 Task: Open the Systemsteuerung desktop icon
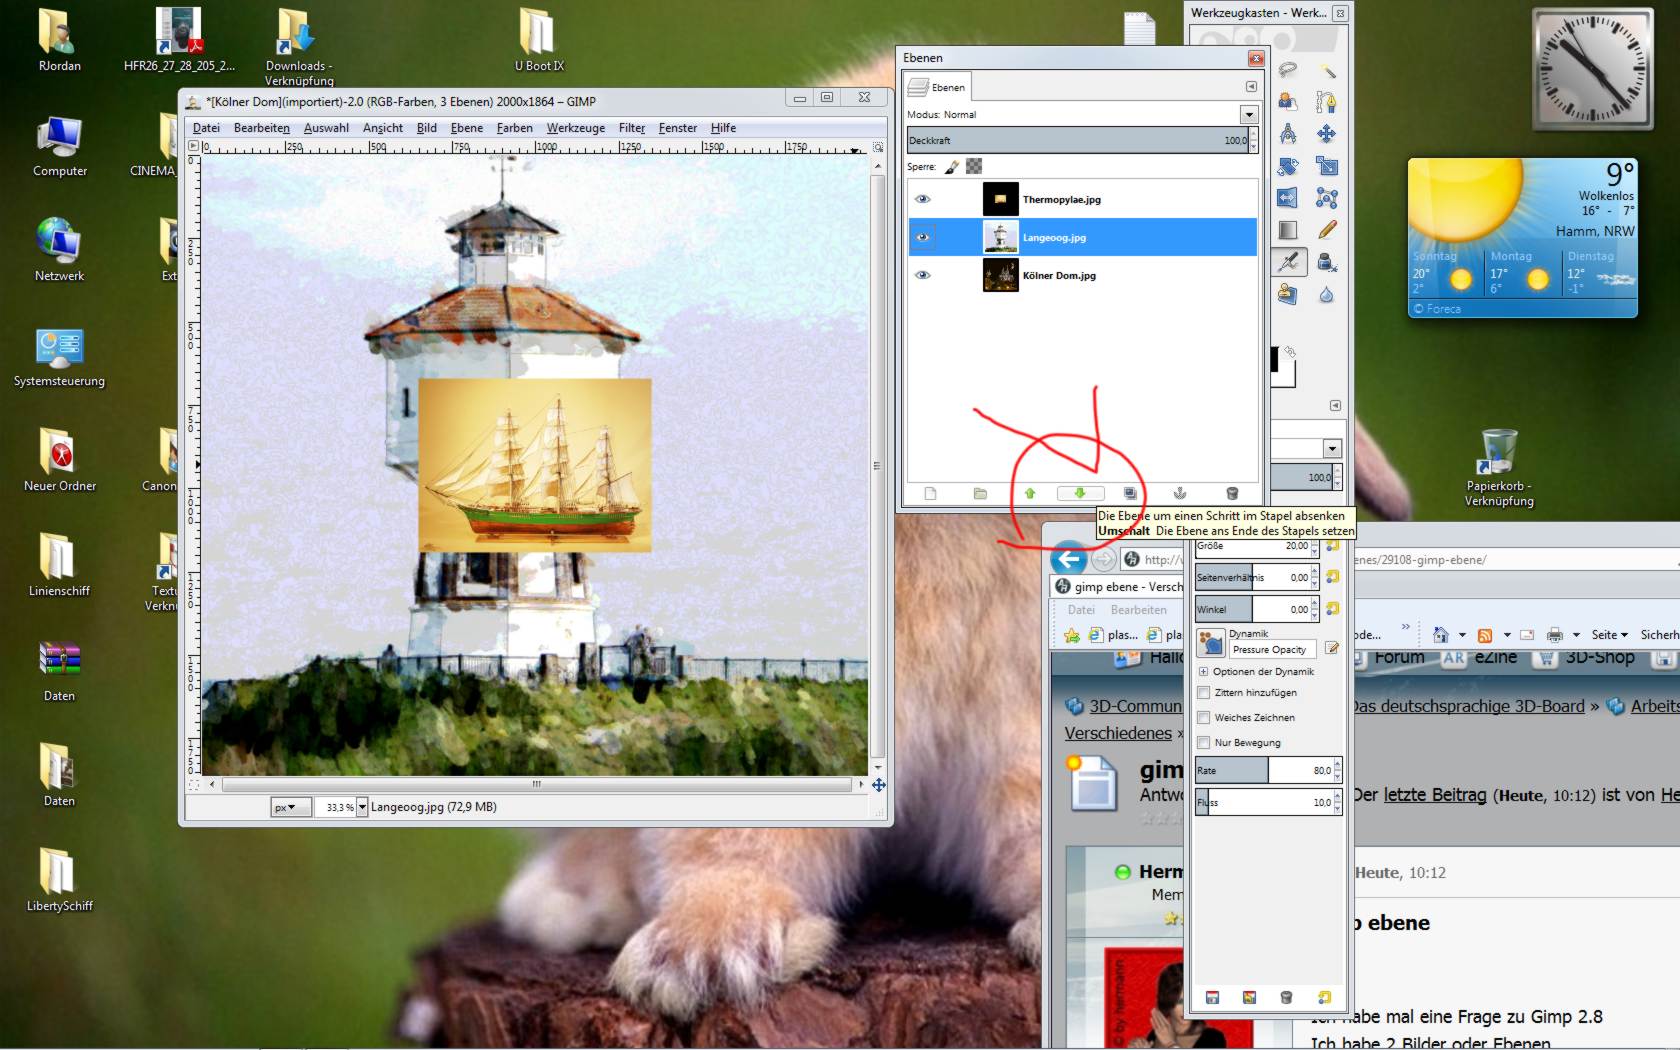[59, 358]
